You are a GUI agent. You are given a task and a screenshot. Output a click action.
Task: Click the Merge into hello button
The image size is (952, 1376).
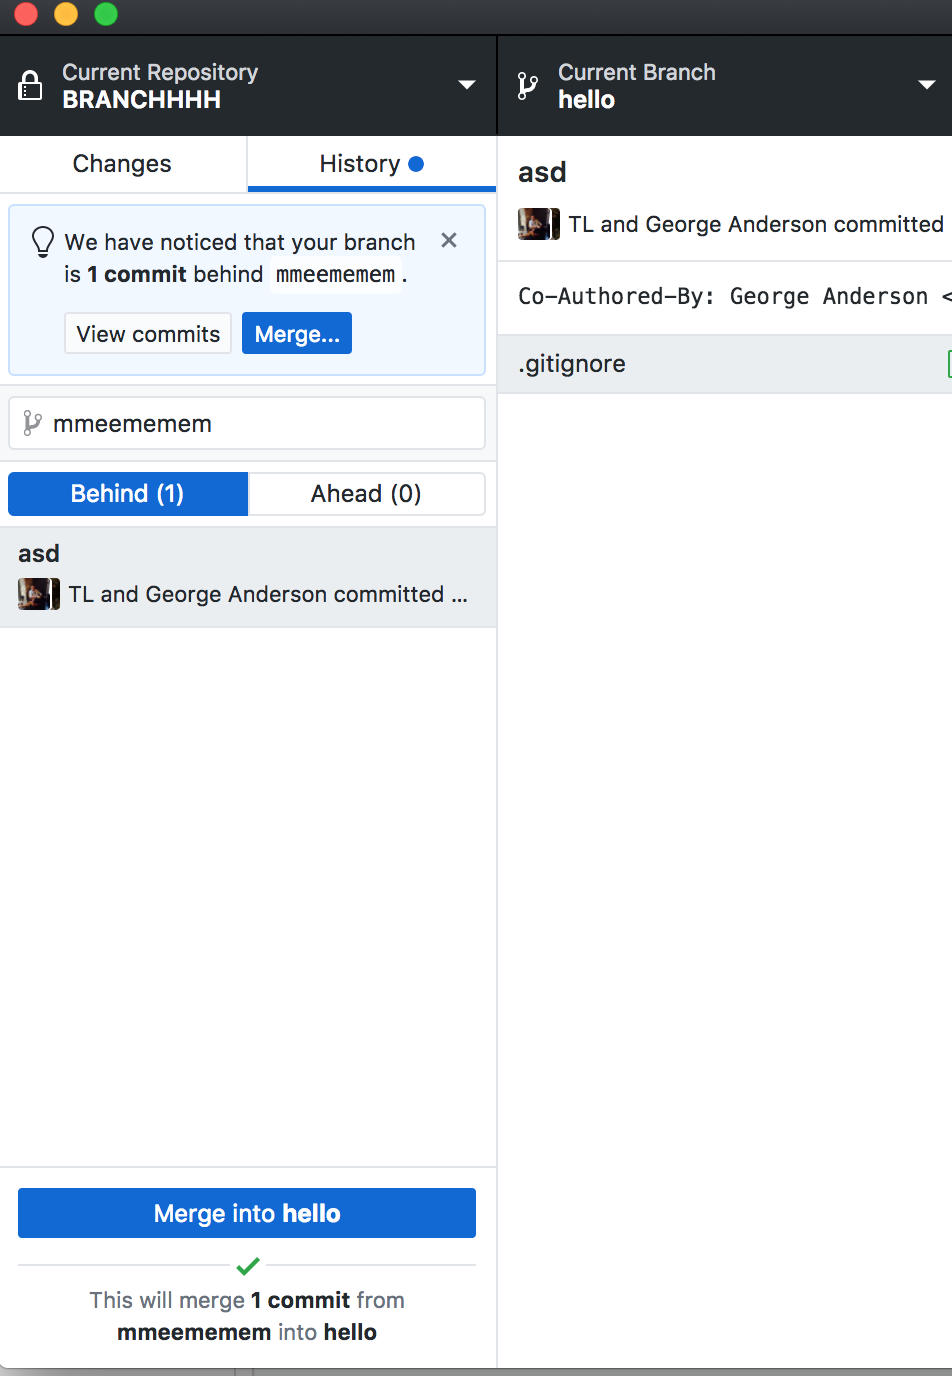click(x=247, y=1213)
